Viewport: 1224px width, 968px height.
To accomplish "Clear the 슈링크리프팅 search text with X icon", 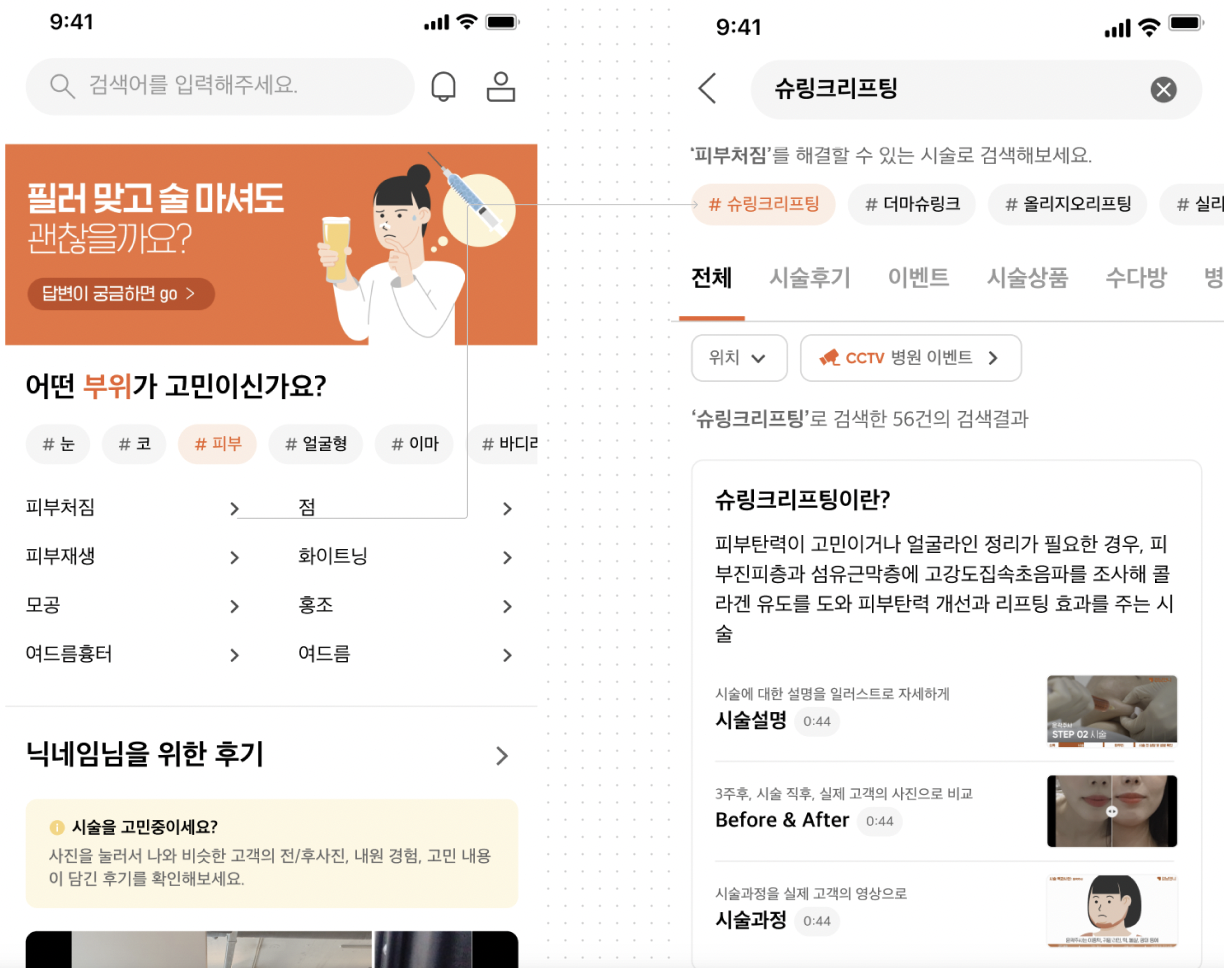I will [1162, 89].
